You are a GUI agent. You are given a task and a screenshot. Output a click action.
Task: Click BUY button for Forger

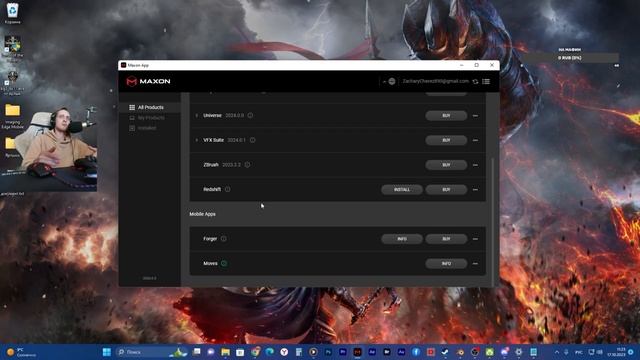pyautogui.click(x=446, y=239)
